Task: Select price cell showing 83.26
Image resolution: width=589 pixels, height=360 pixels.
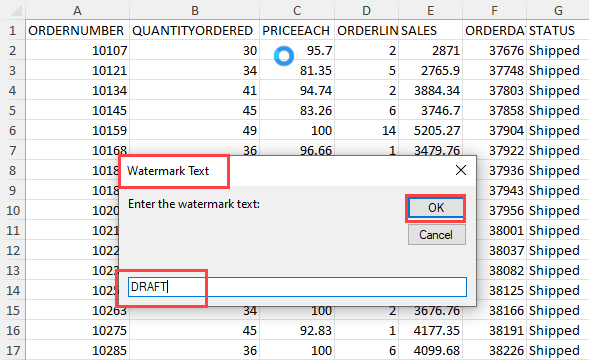Action: [297, 110]
